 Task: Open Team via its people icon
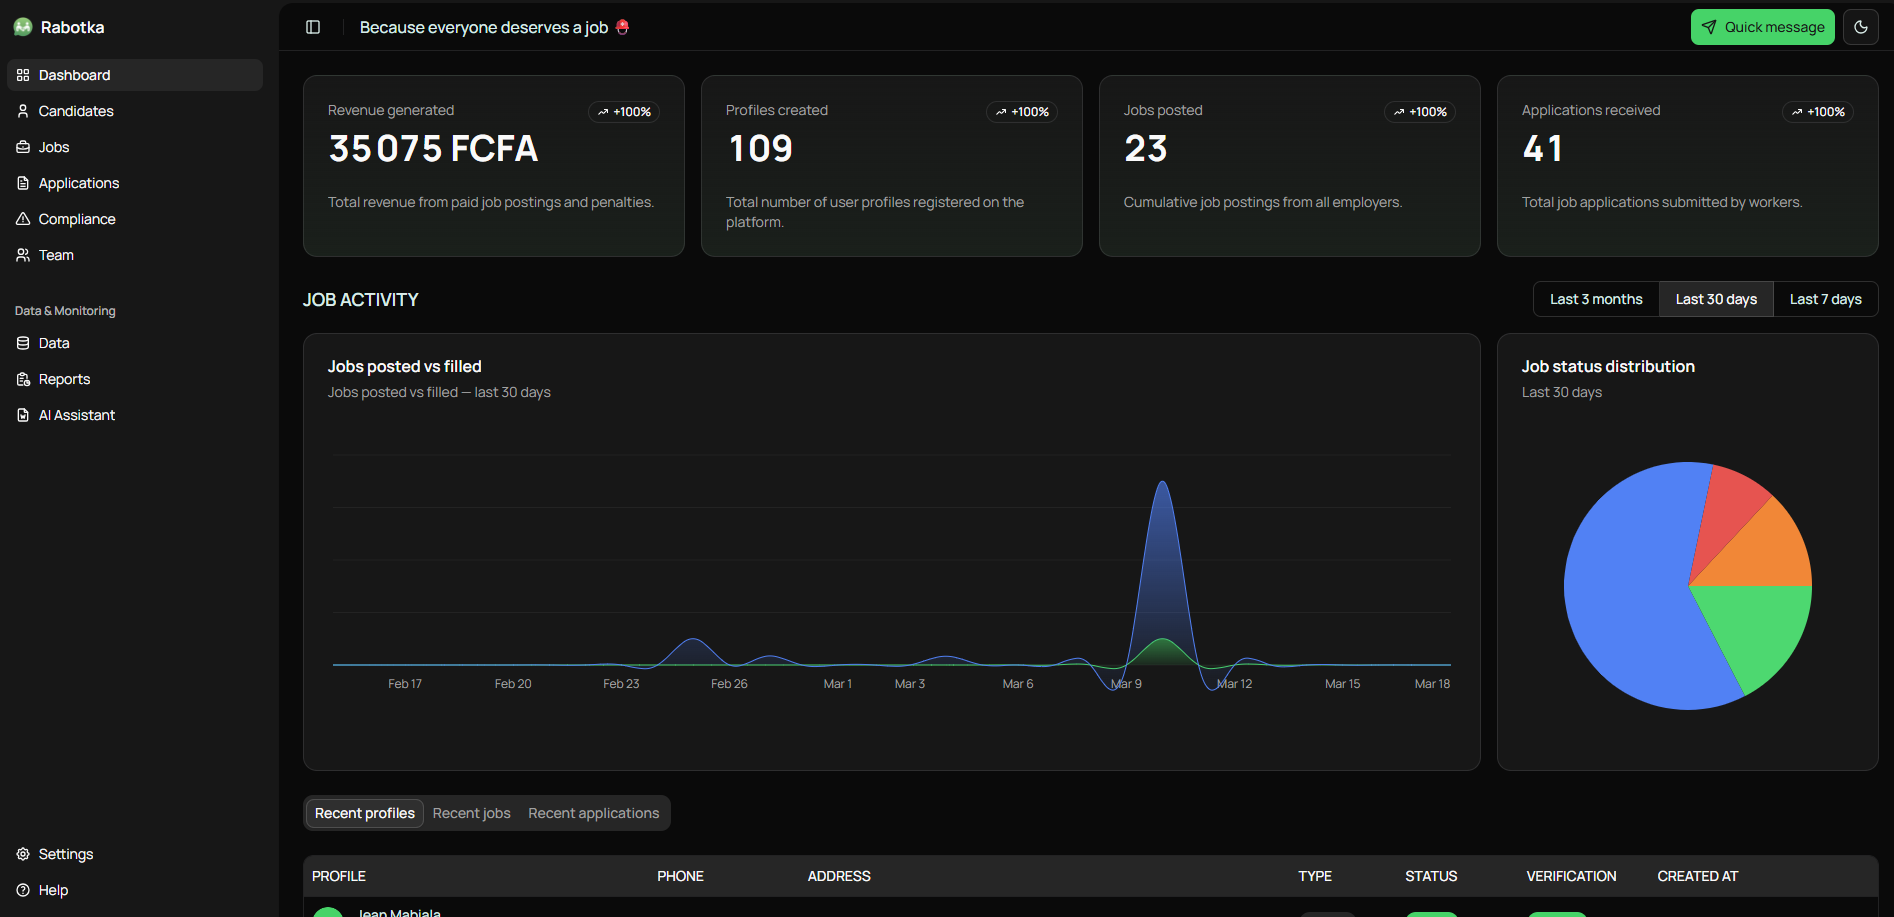pyautogui.click(x=23, y=255)
